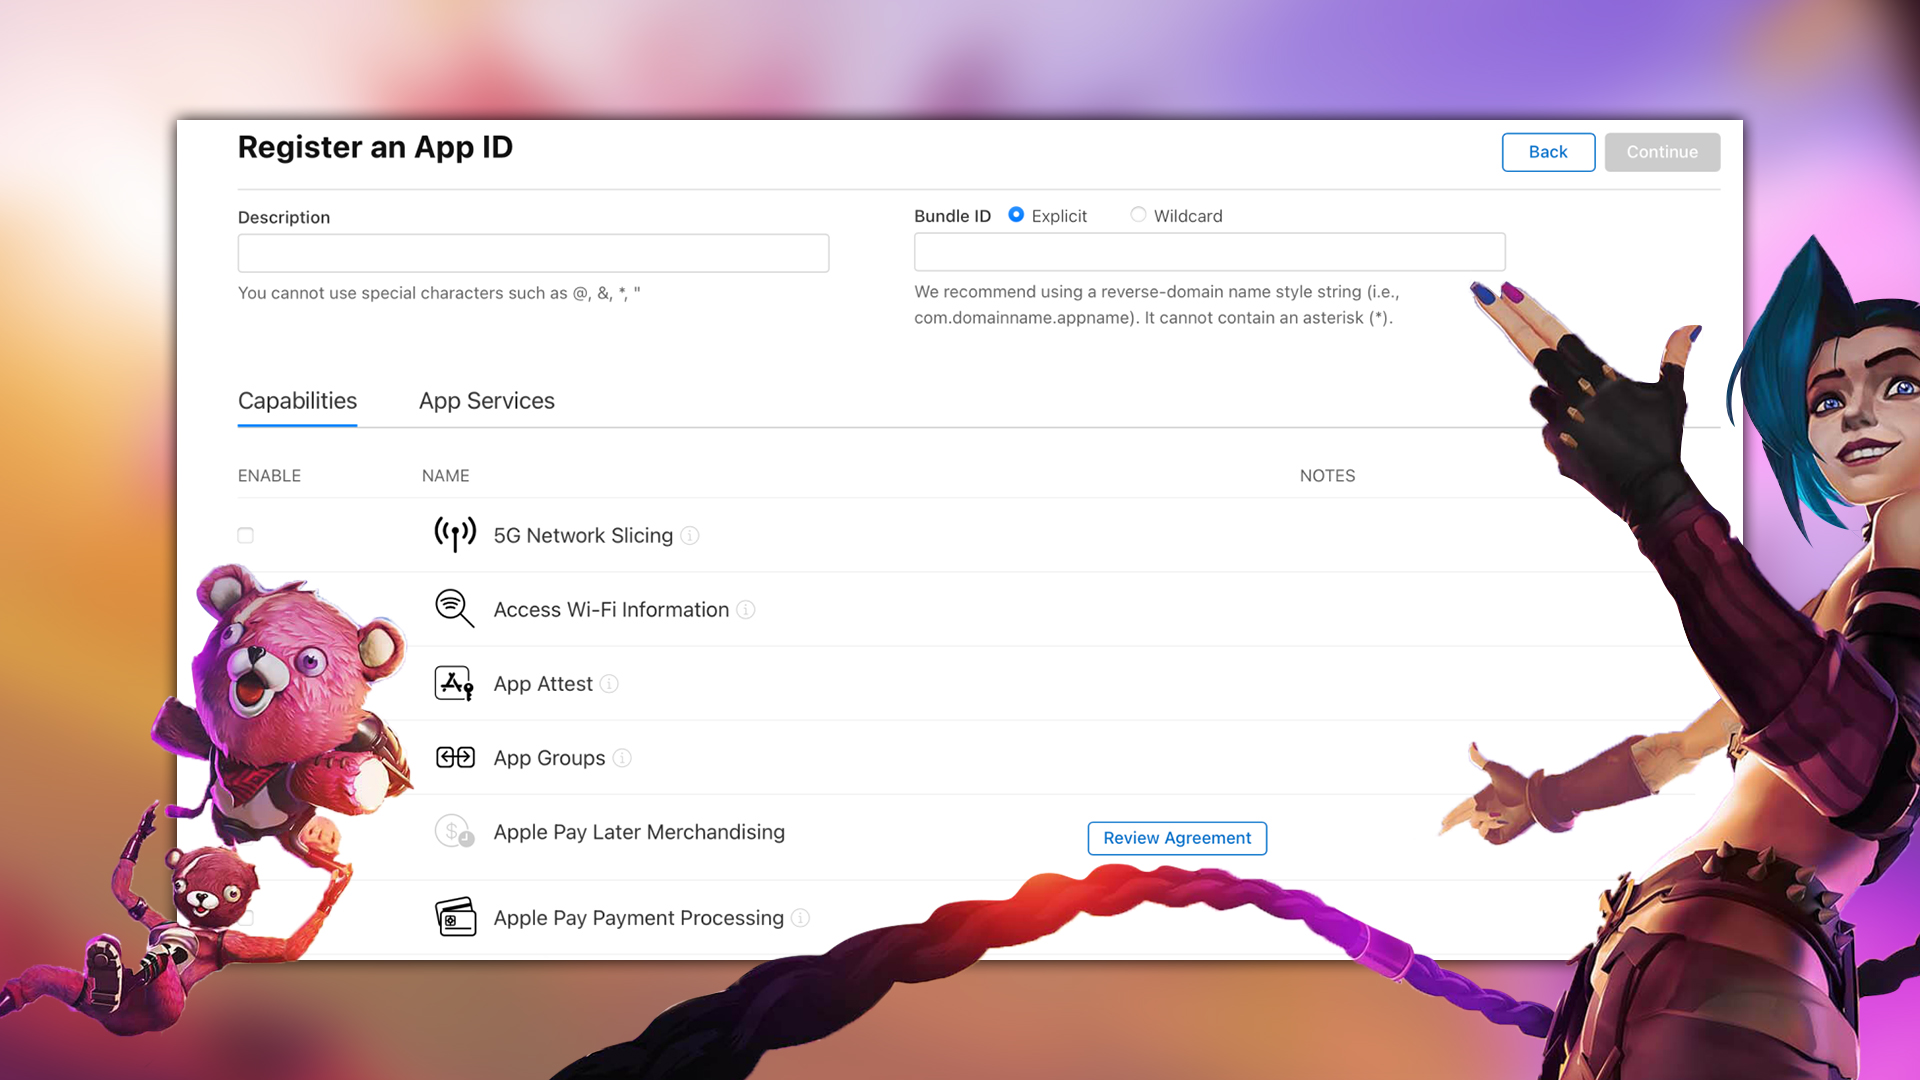1920x1080 pixels.
Task: Click the ENABLE column header
Action: [x=269, y=476]
